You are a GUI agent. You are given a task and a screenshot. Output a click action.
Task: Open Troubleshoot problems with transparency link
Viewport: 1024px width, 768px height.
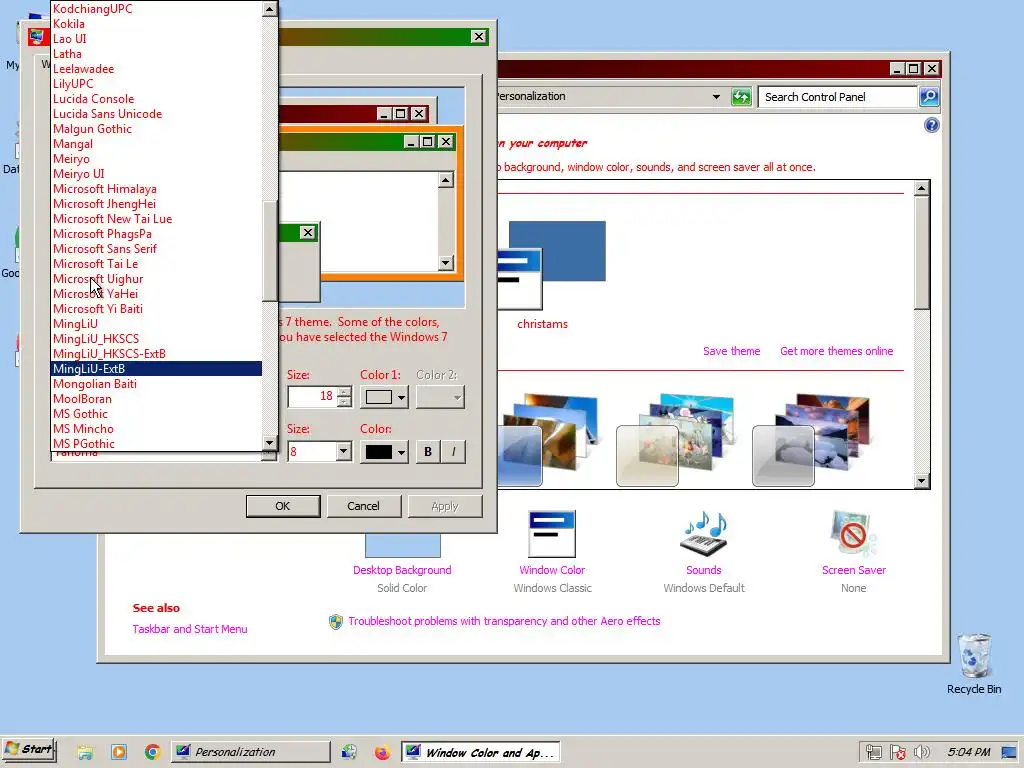504,621
